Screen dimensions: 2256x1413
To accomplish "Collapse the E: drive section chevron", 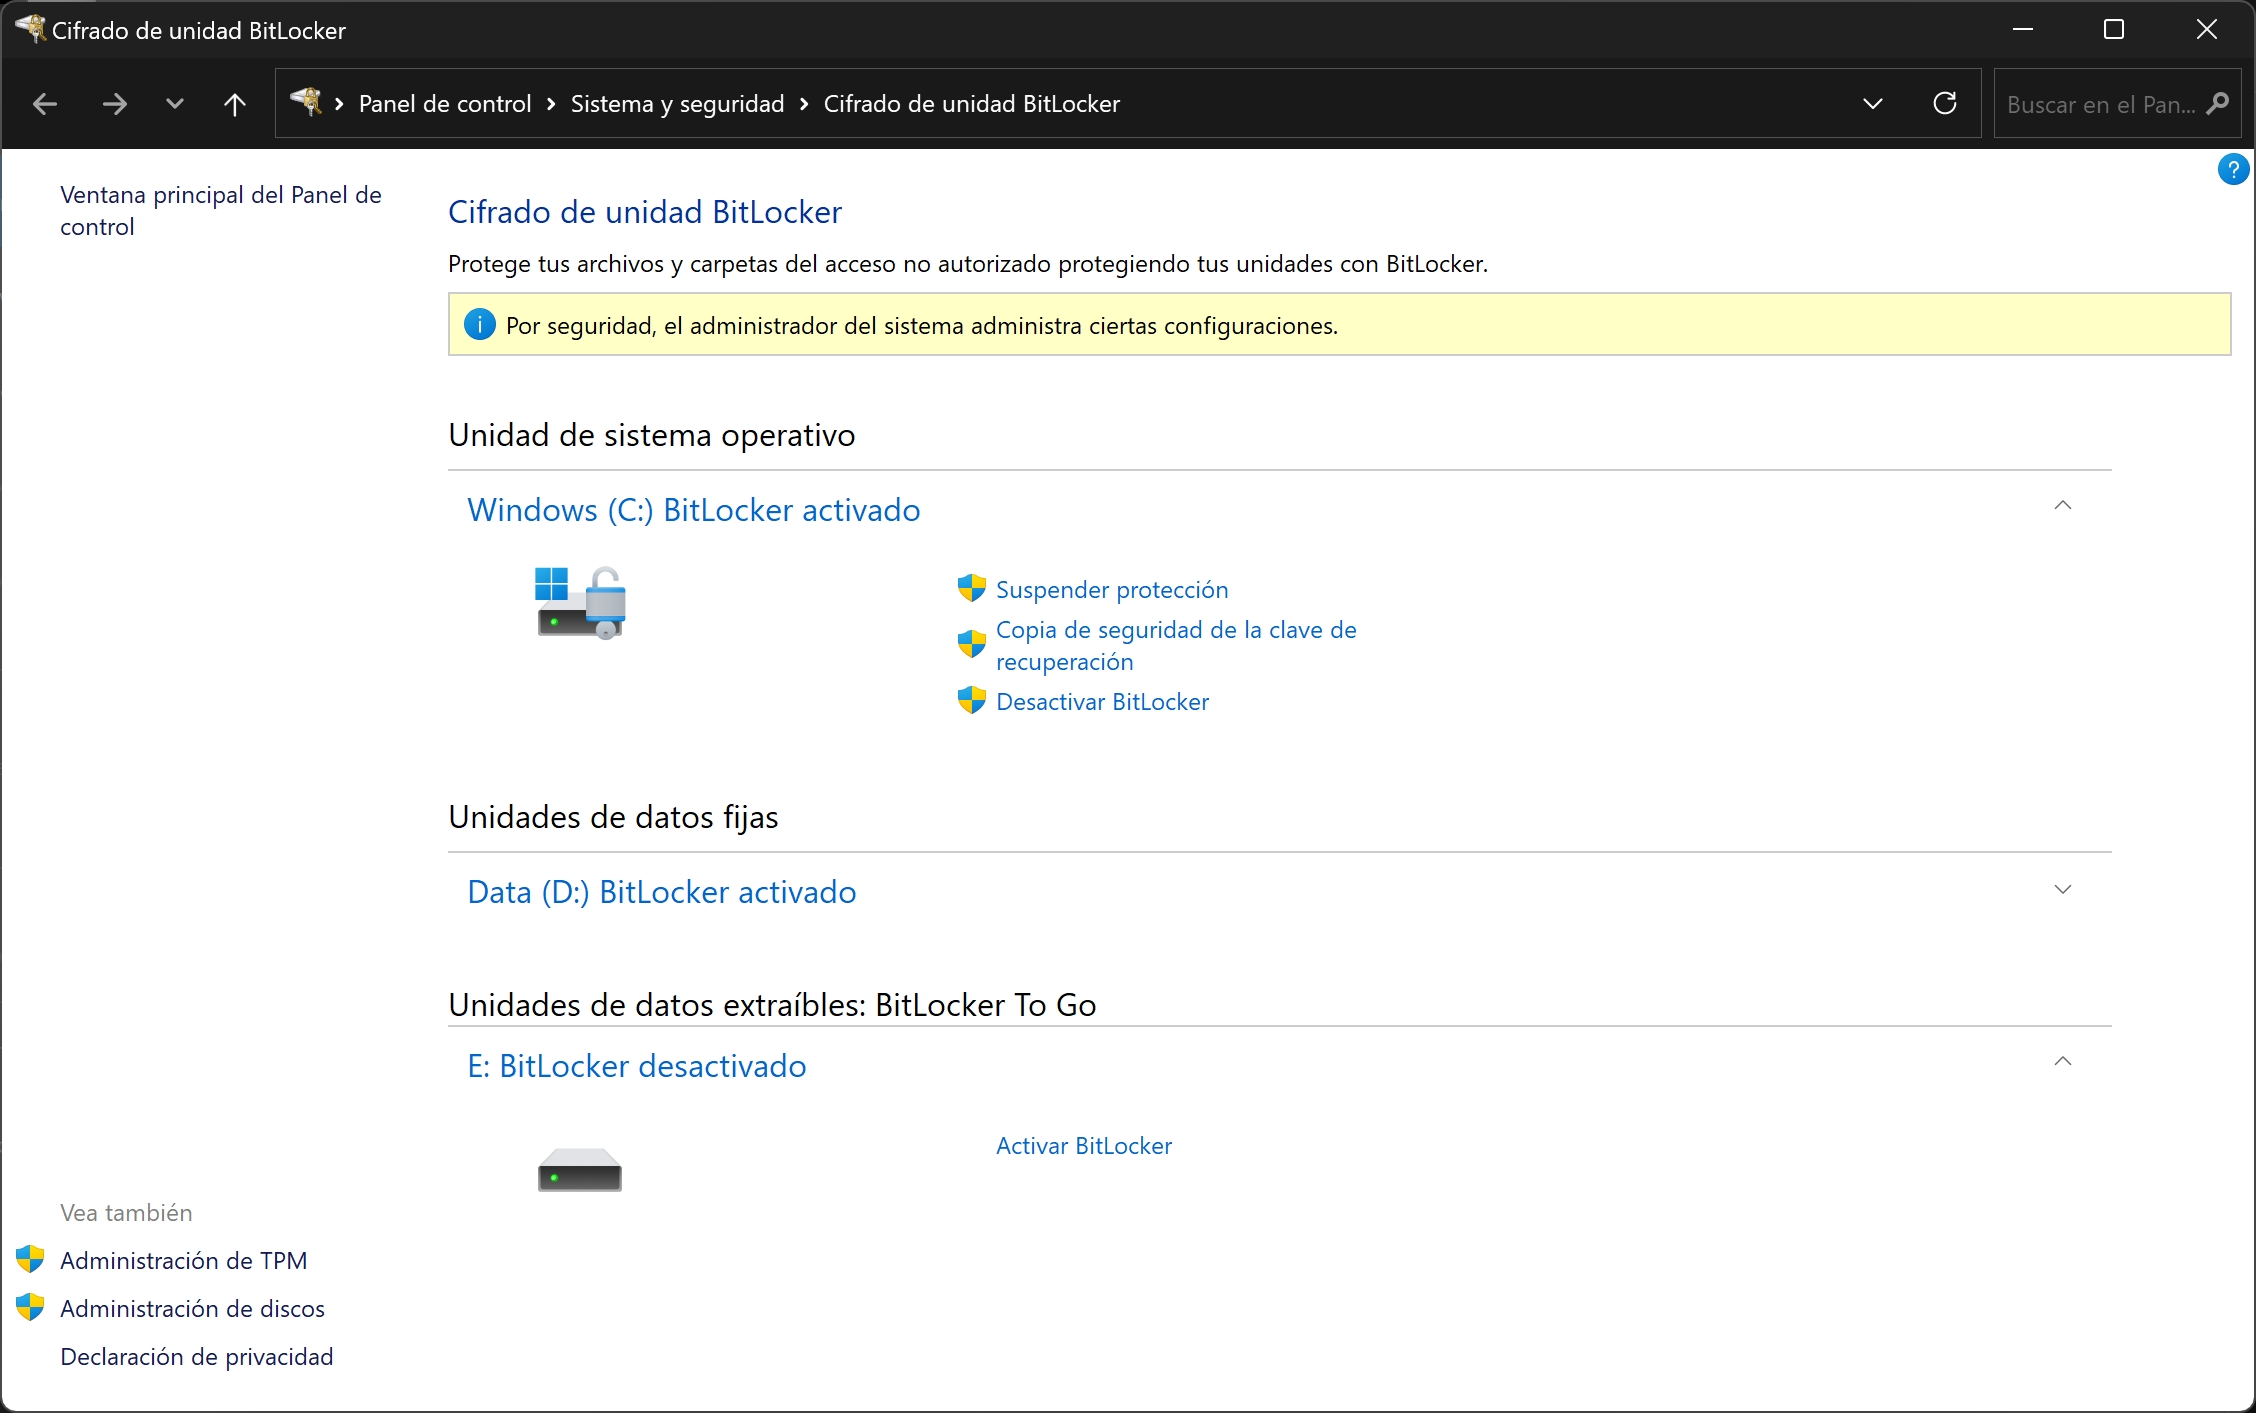I will click(x=2062, y=1061).
